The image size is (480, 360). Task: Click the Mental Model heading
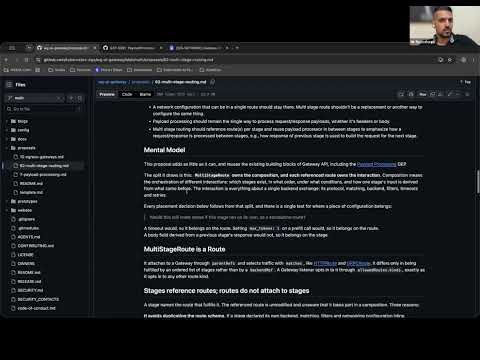pyautogui.click(x=164, y=150)
